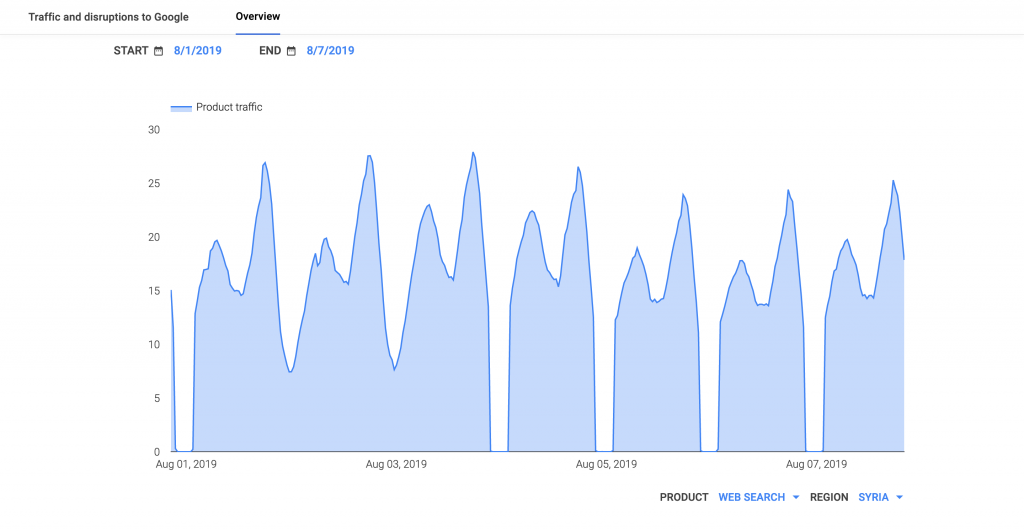Image resolution: width=1024 pixels, height=530 pixels.
Task: Click the END label
Action: [x=270, y=51]
